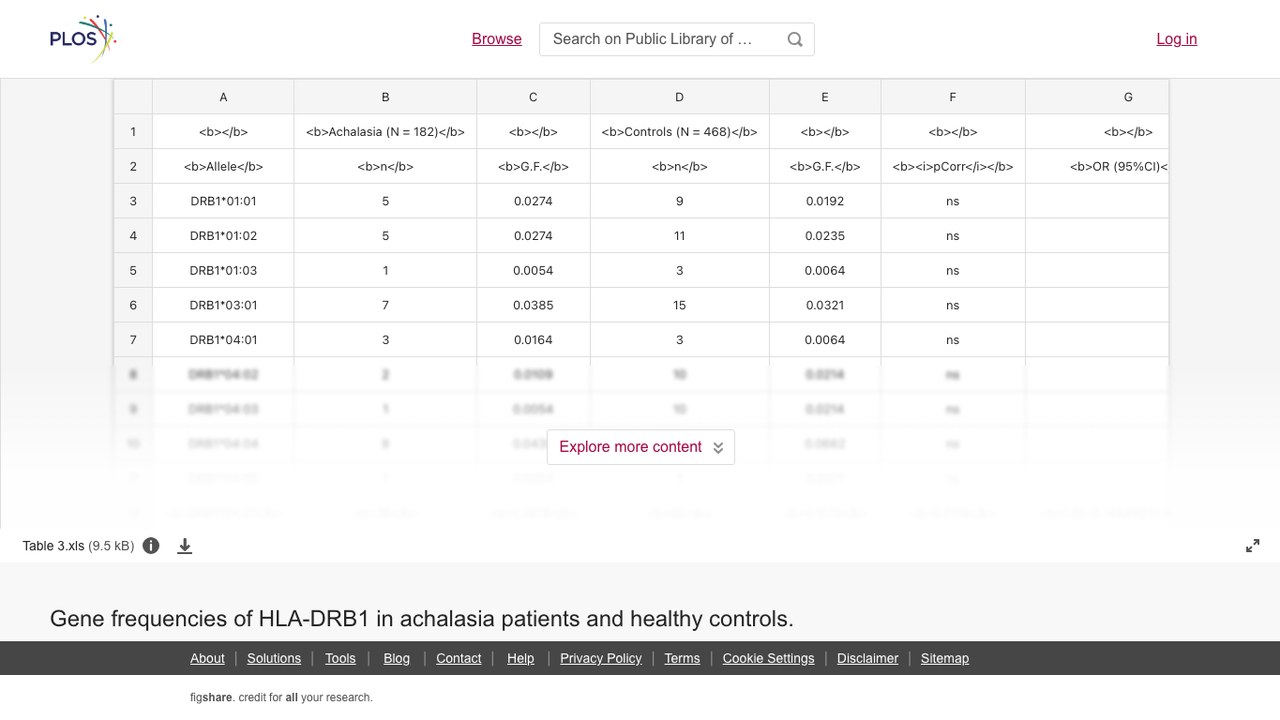Click cell DRB1*01:01
1280x720 pixels.
click(x=223, y=201)
